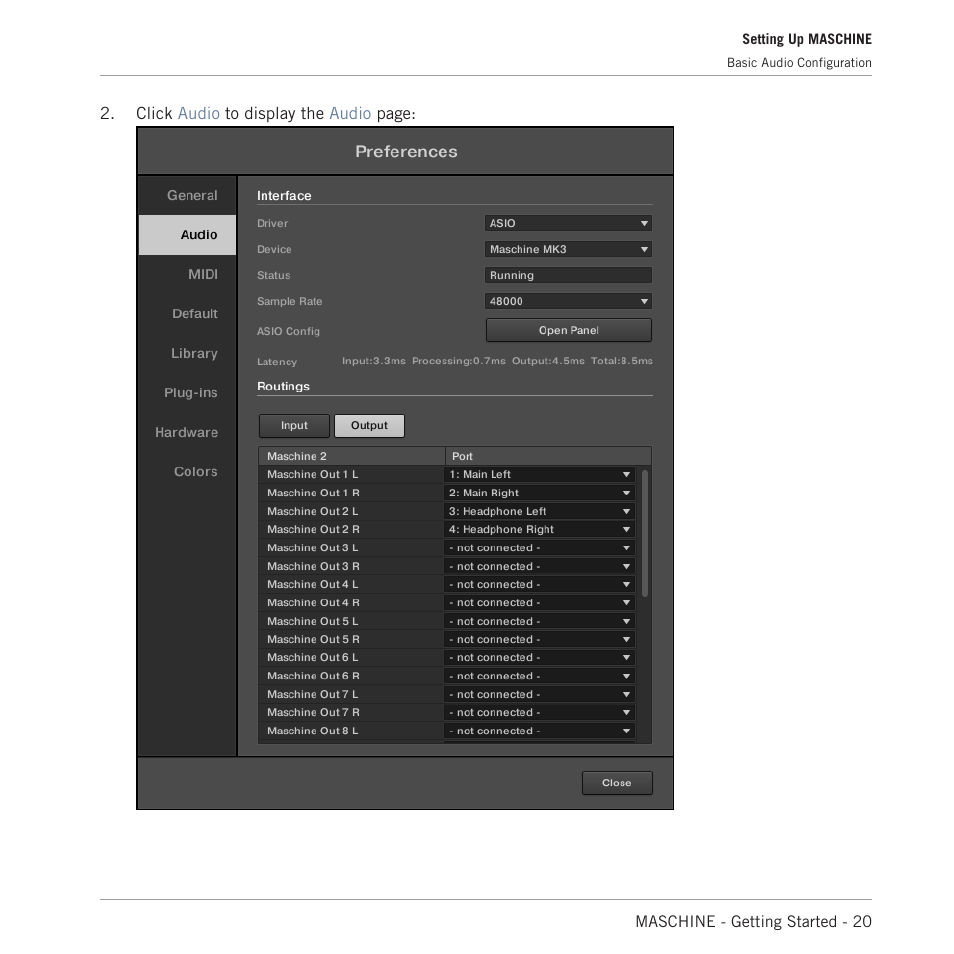
Task: Select the Maschine Out 5 L row label
Action: pos(313,621)
